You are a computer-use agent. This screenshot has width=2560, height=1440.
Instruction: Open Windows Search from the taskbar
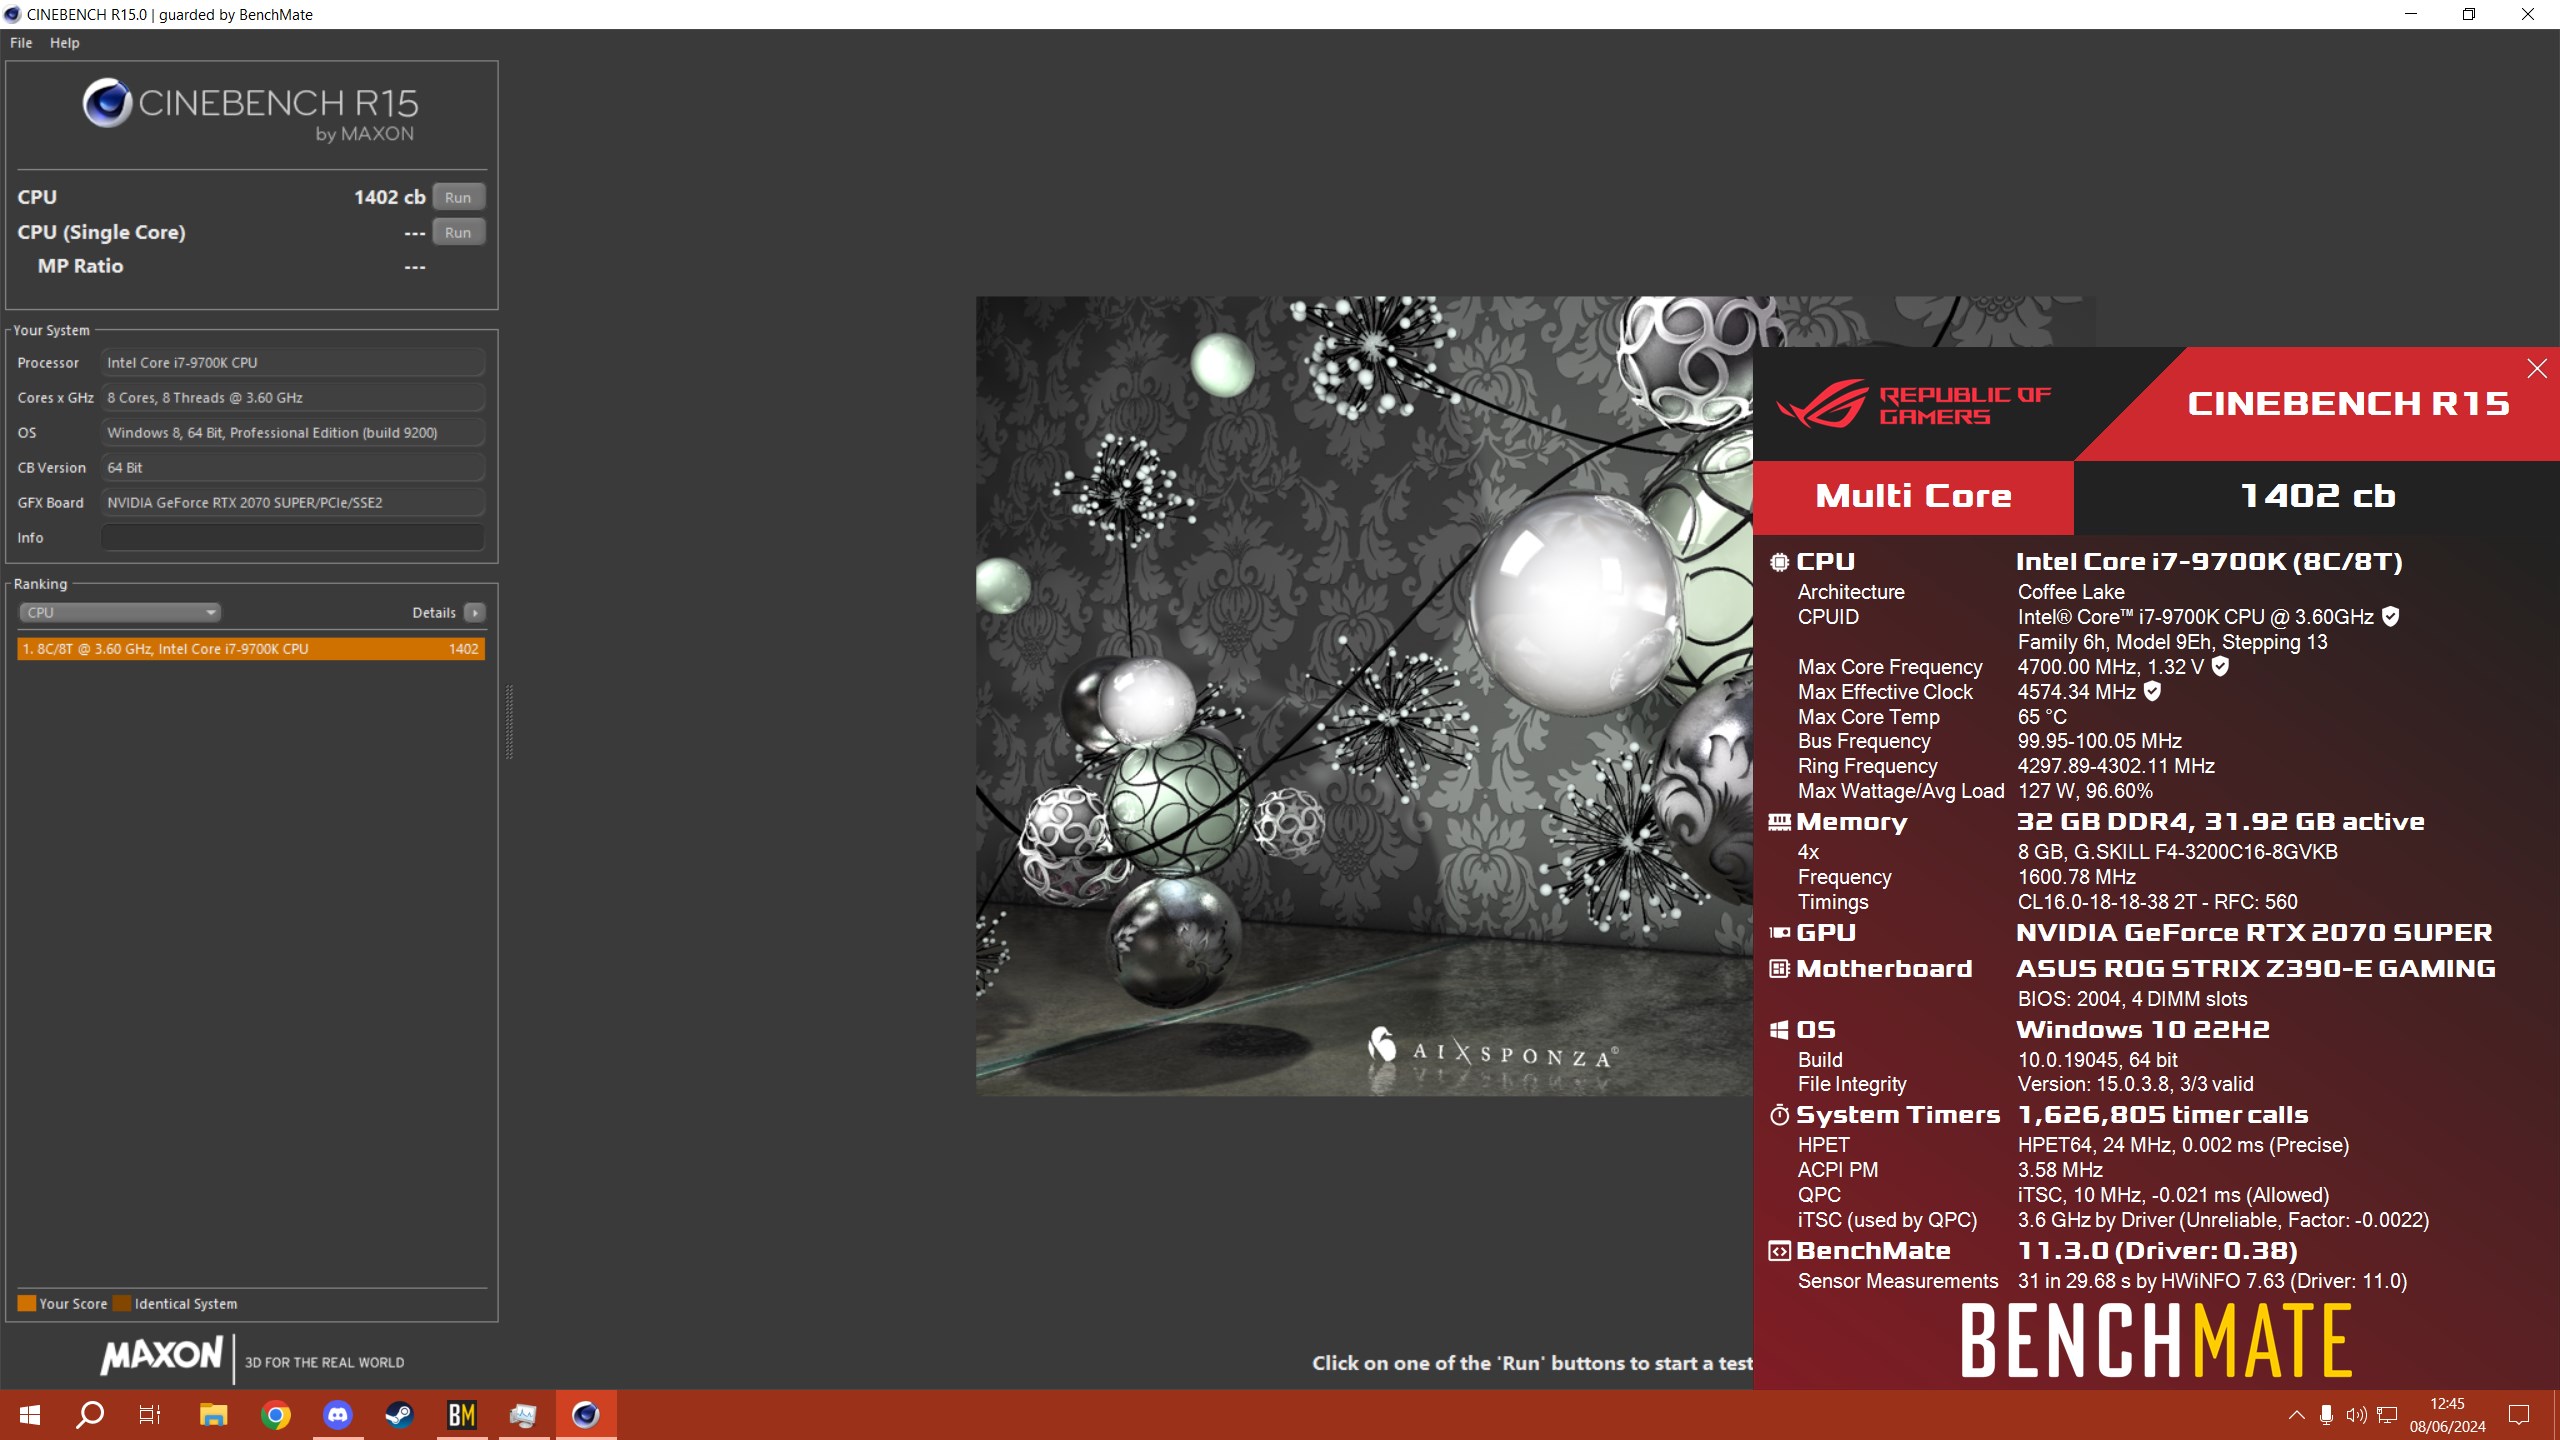click(90, 1415)
